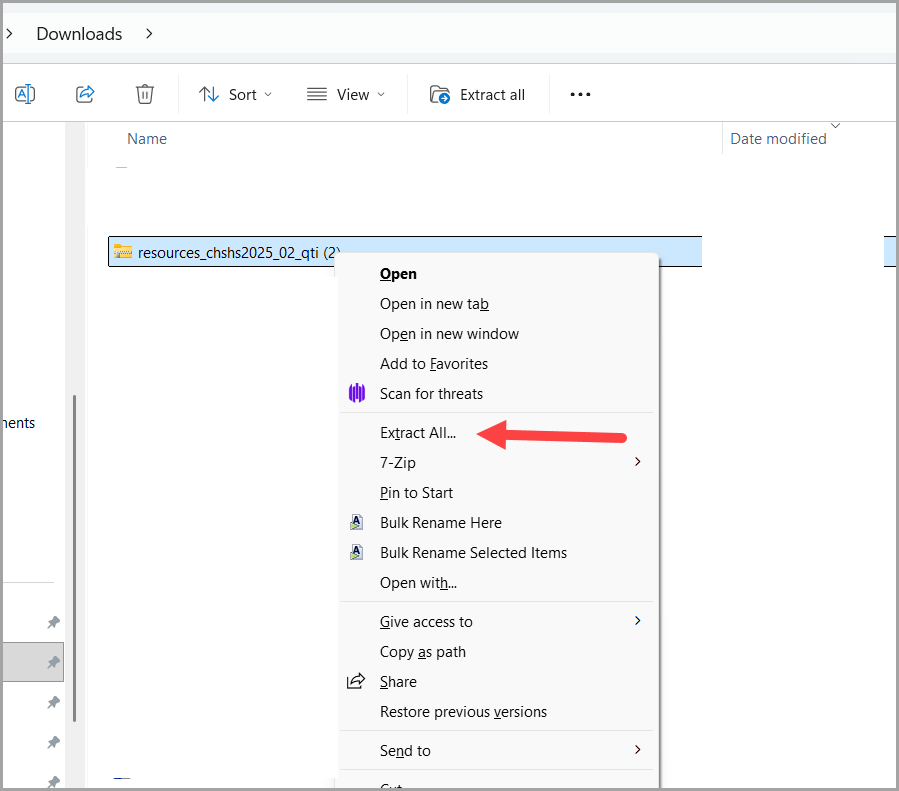This screenshot has height=791, width=899.
Task: Click the Name column header
Action: tap(147, 139)
